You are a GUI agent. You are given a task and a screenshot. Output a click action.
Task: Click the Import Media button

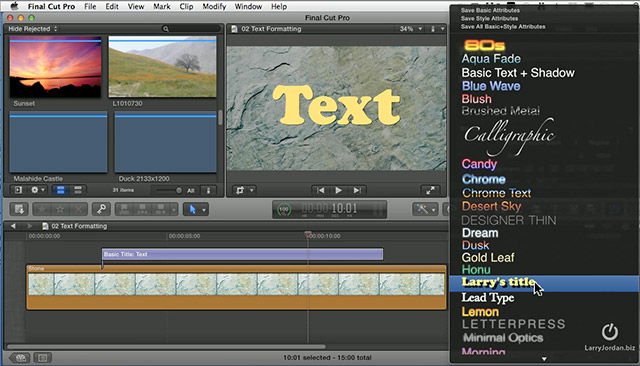coord(19,209)
